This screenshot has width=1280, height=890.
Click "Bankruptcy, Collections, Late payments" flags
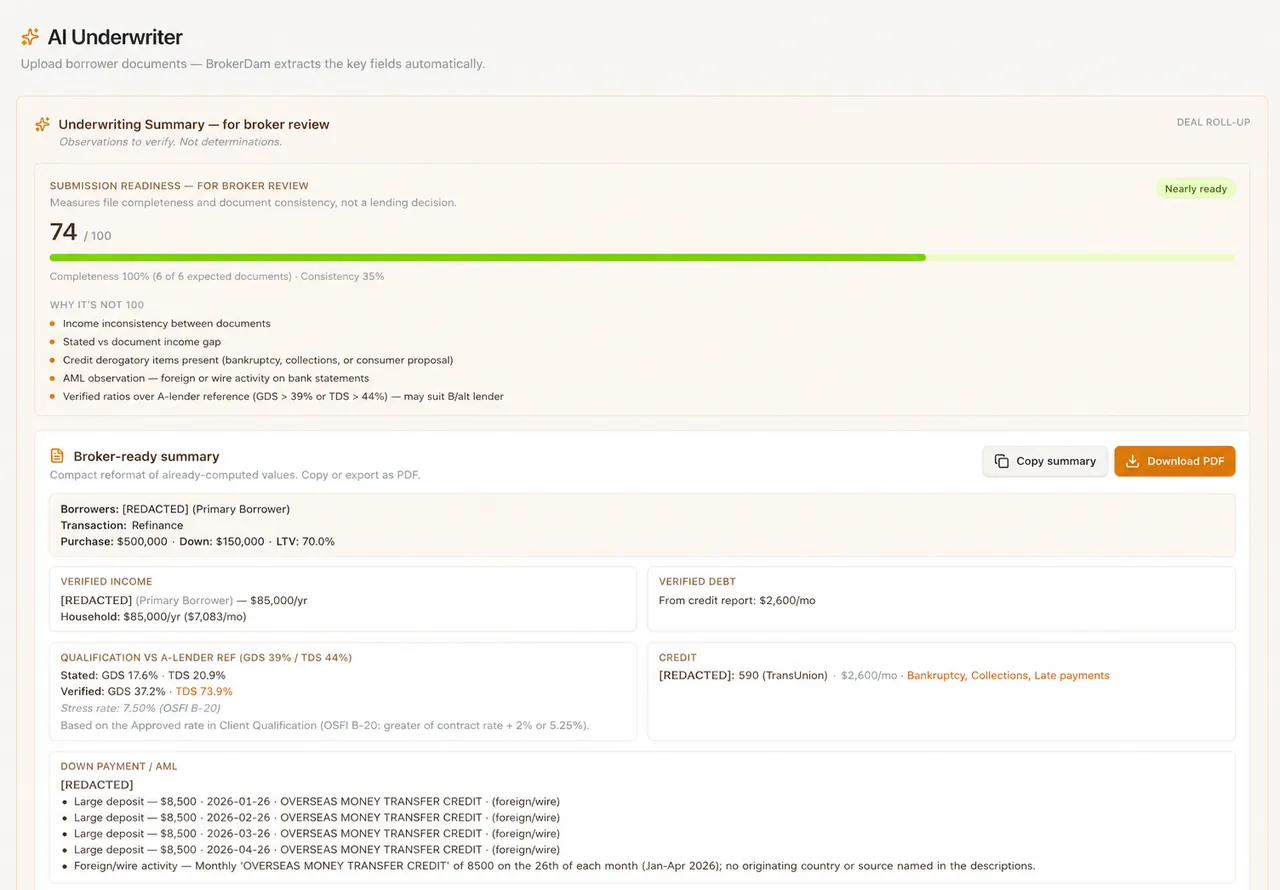click(x=1008, y=675)
